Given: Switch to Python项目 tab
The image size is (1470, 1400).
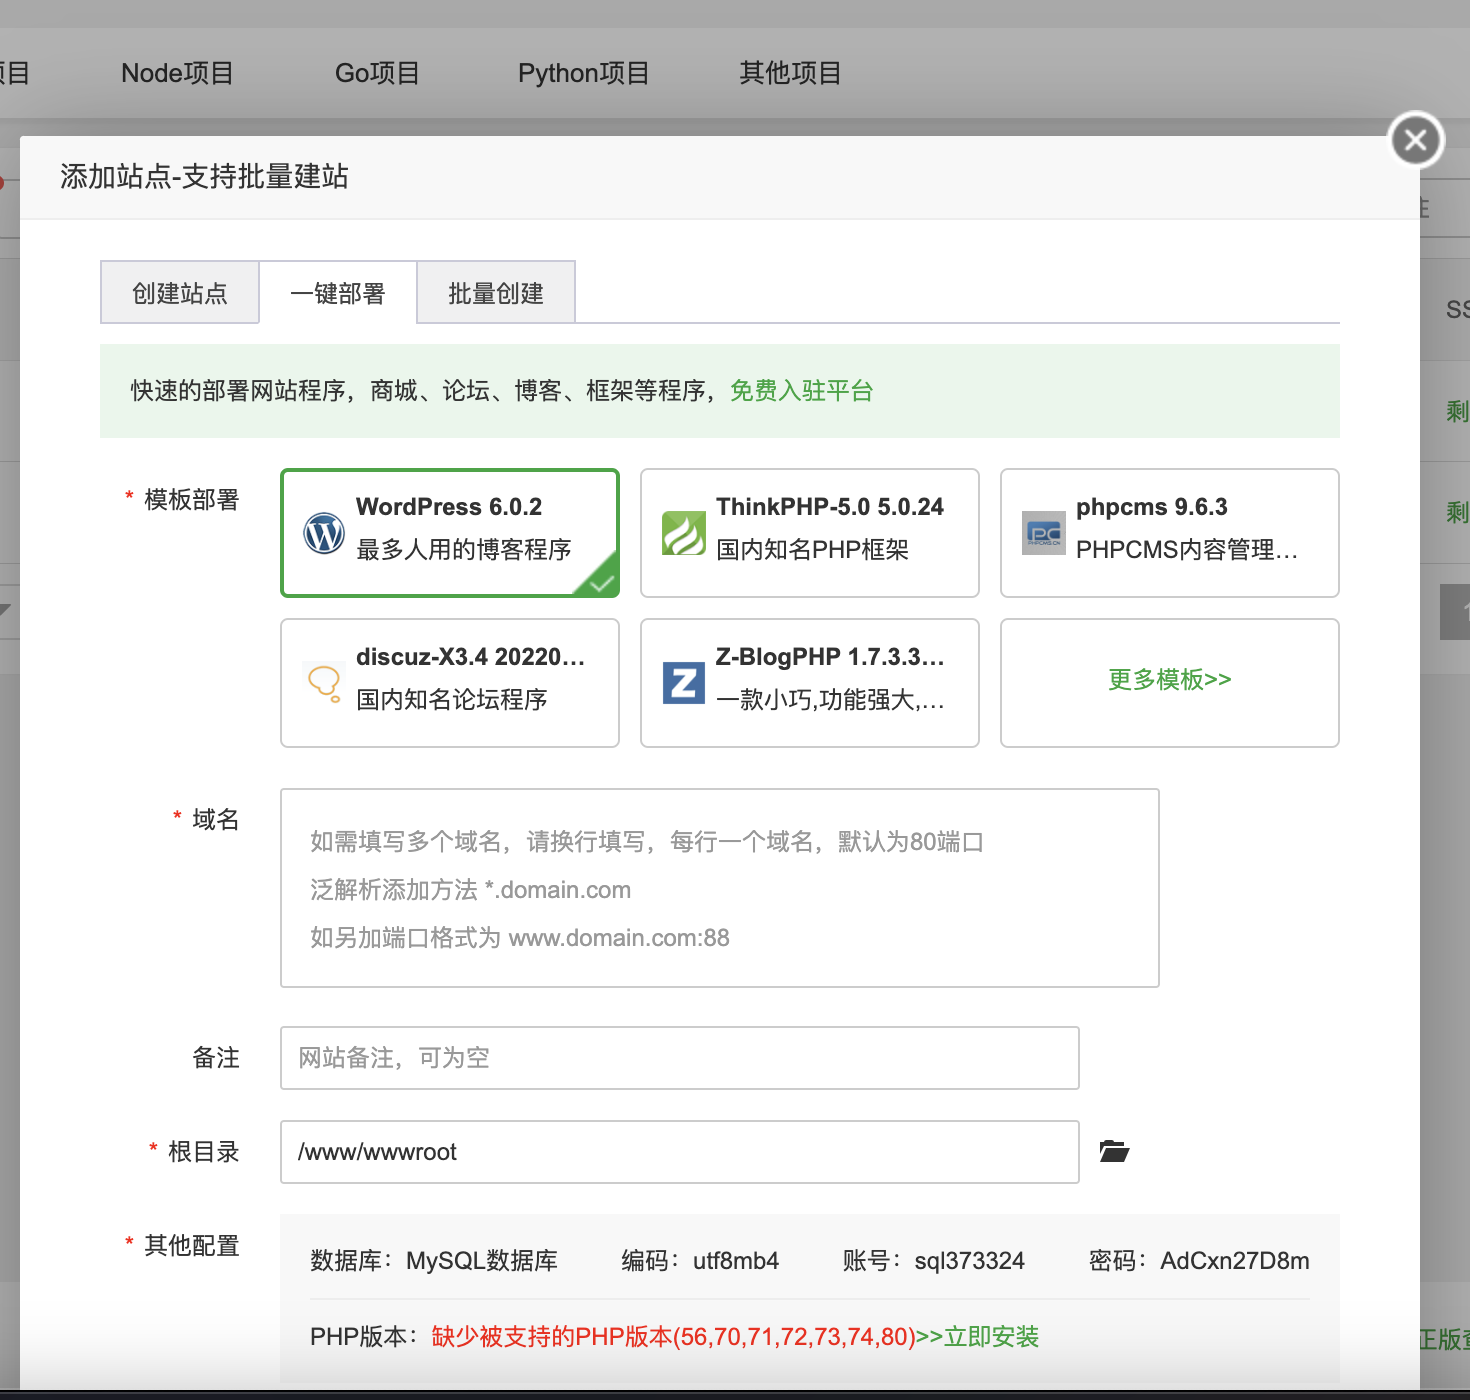Looking at the screenshot, I should click(x=584, y=73).
